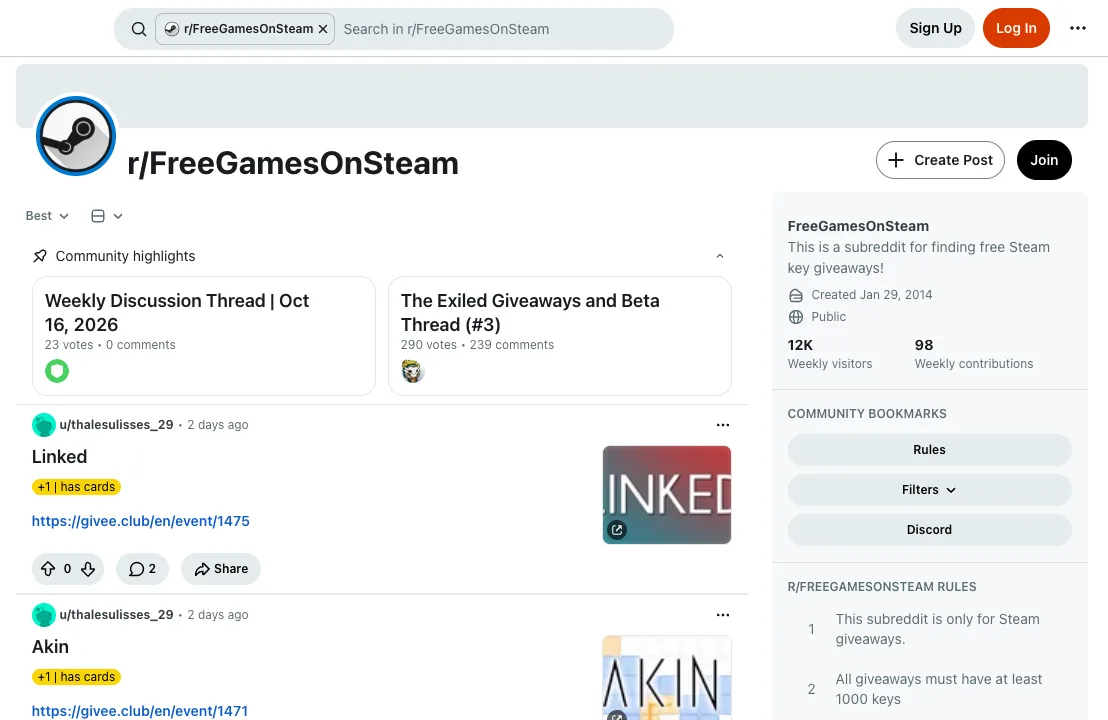This screenshot has width=1108, height=720.
Task: Click the 98 Weekly contributions stat
Action: 974,354
